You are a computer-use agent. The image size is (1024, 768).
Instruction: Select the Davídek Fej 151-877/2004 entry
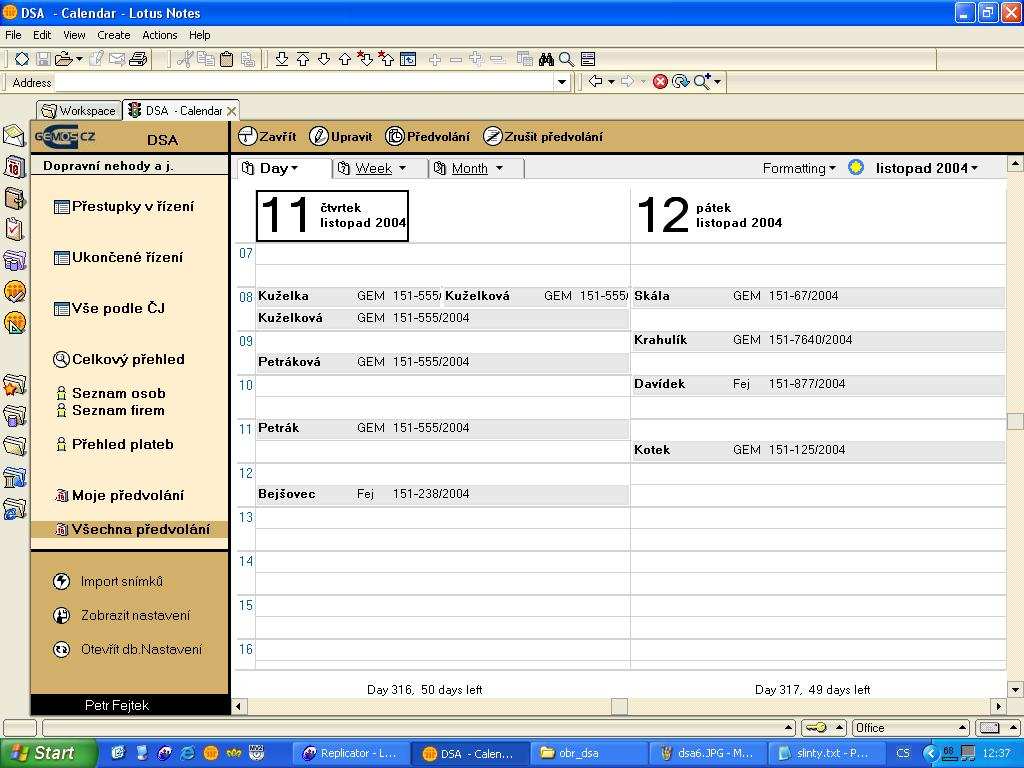(818, 384)
